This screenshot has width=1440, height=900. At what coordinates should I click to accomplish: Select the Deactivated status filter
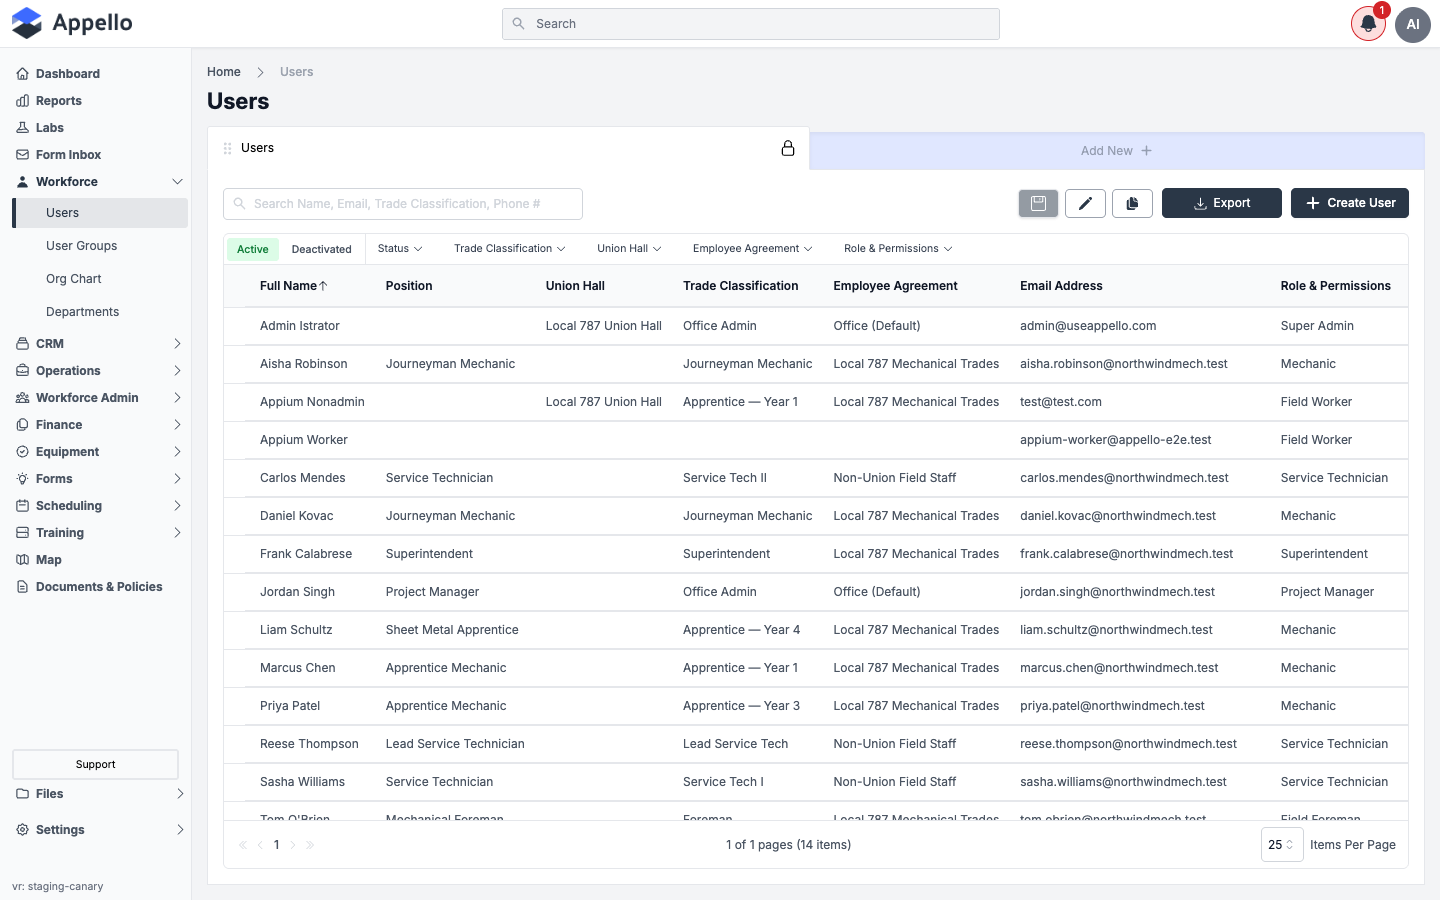pyautogui.click(x=322, y=249)
